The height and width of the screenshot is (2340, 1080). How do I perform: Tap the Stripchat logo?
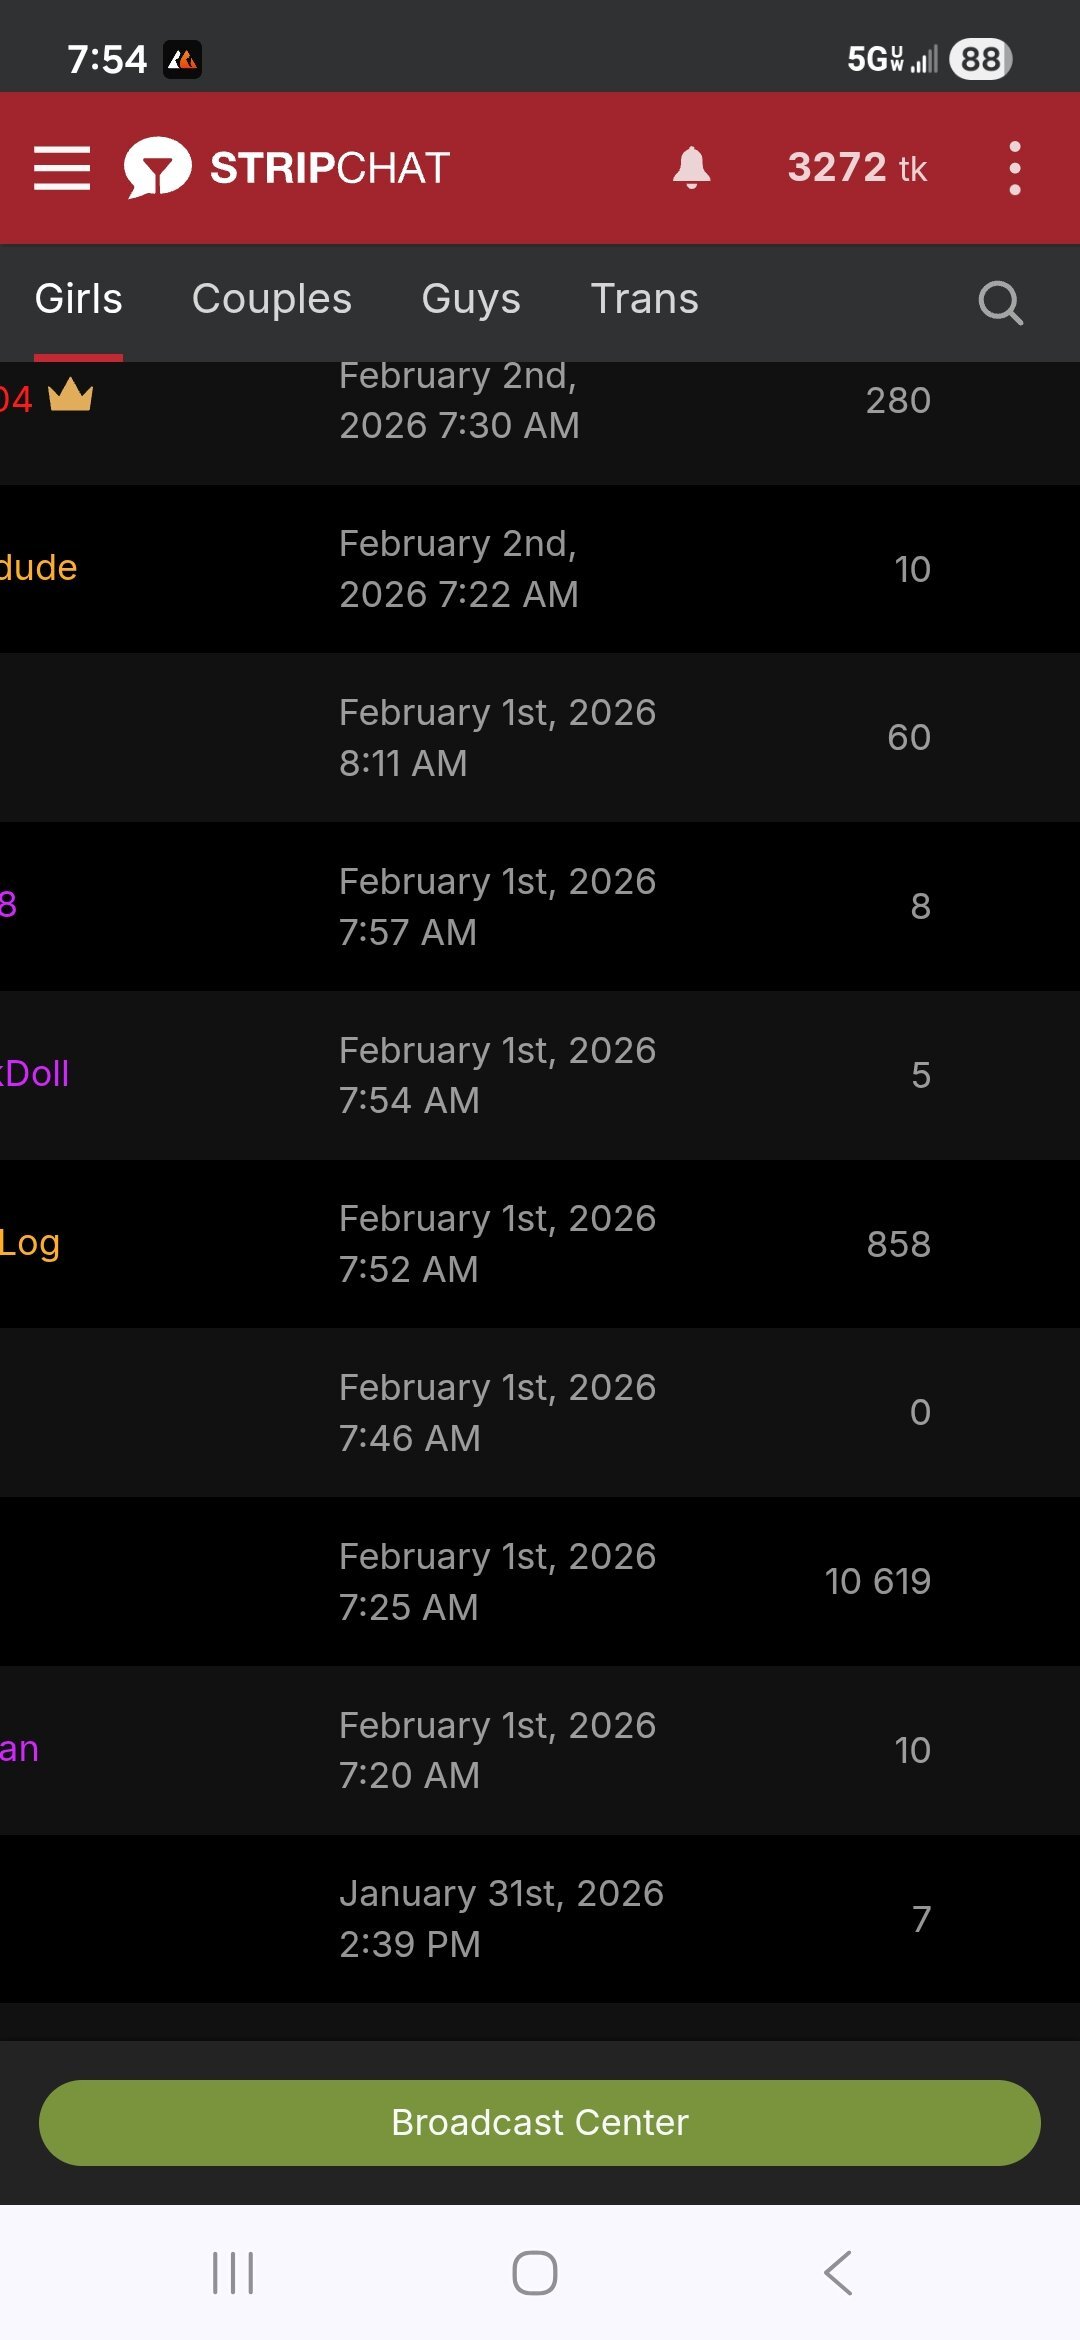pos(288,168)
